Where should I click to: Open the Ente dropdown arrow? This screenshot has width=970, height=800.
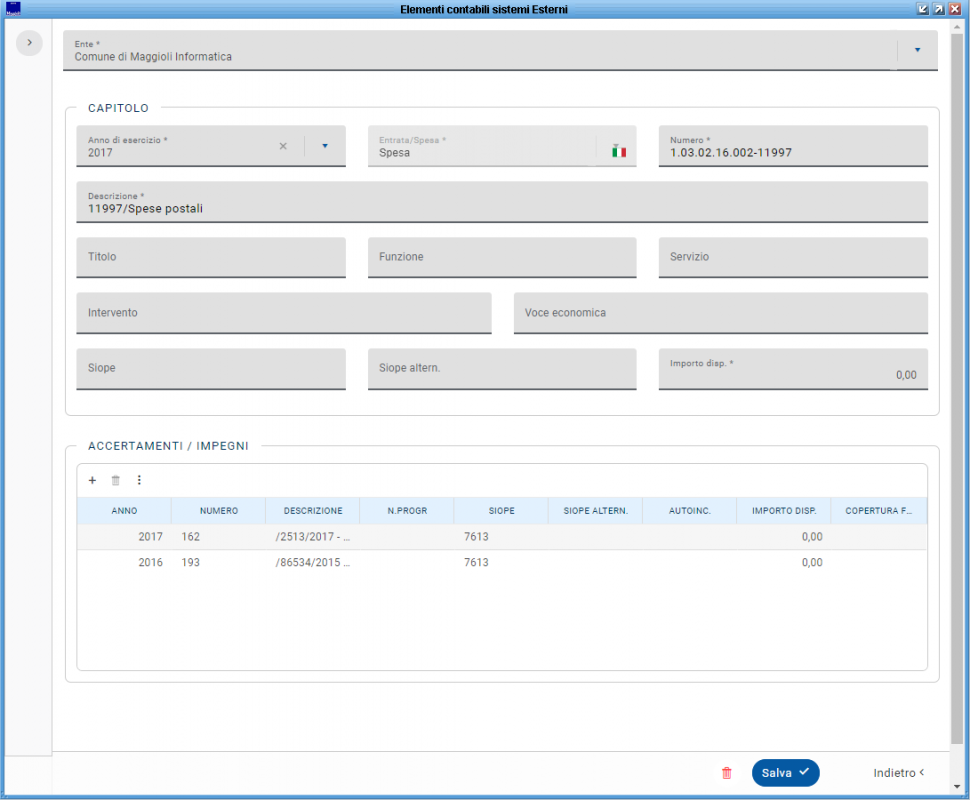[x=917, y=49]
